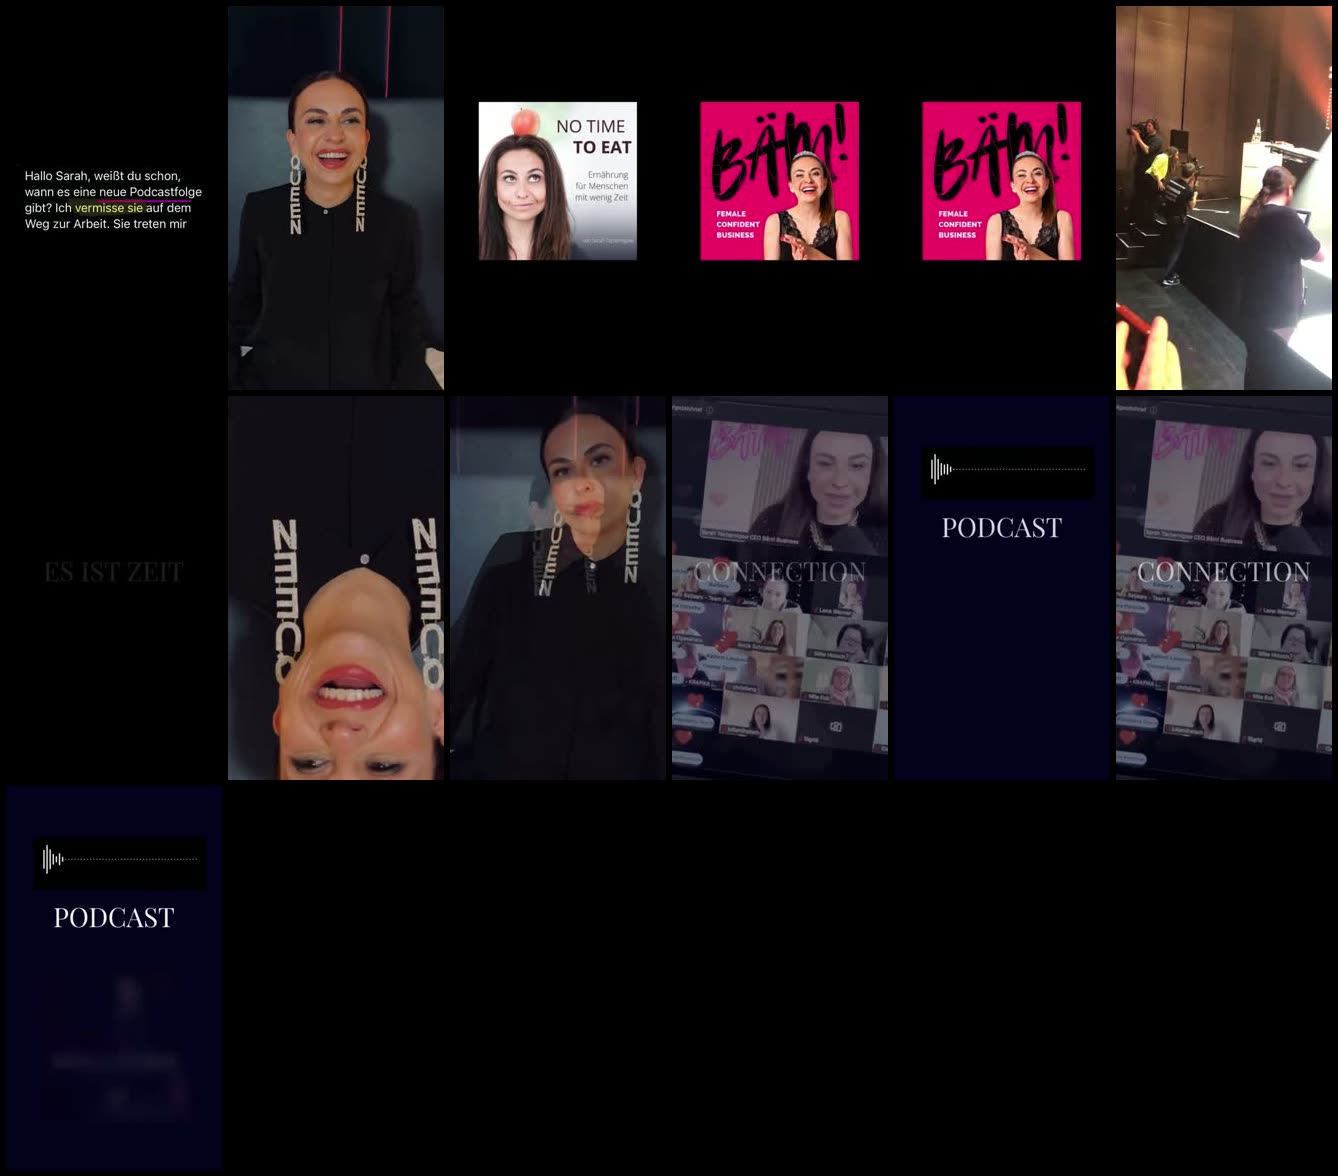
Task: Select the dark 'ES IST ZEIT' frame
Action: [x=114, y=588]
